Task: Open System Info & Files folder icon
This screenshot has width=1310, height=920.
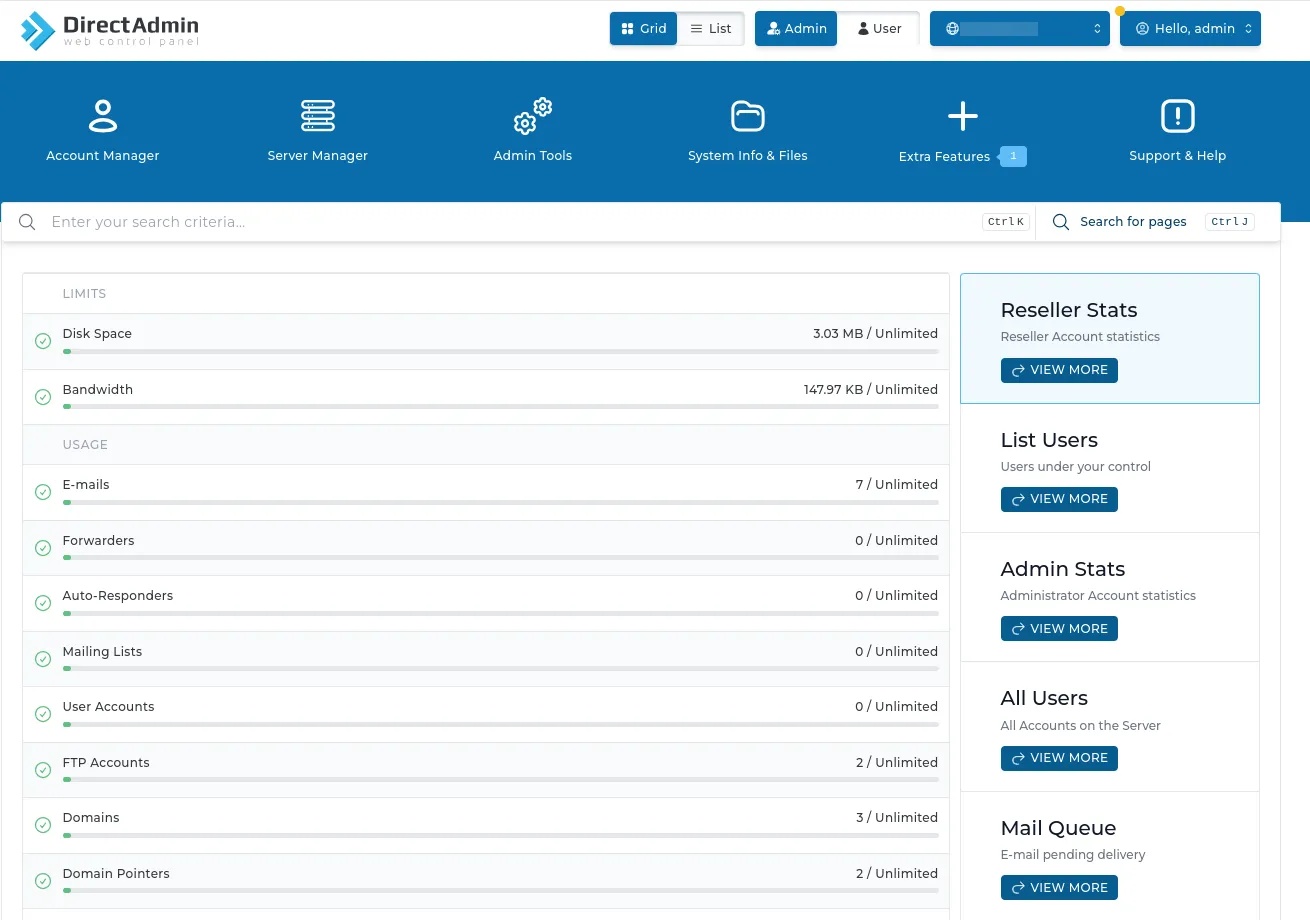Action: click(747, 116)
